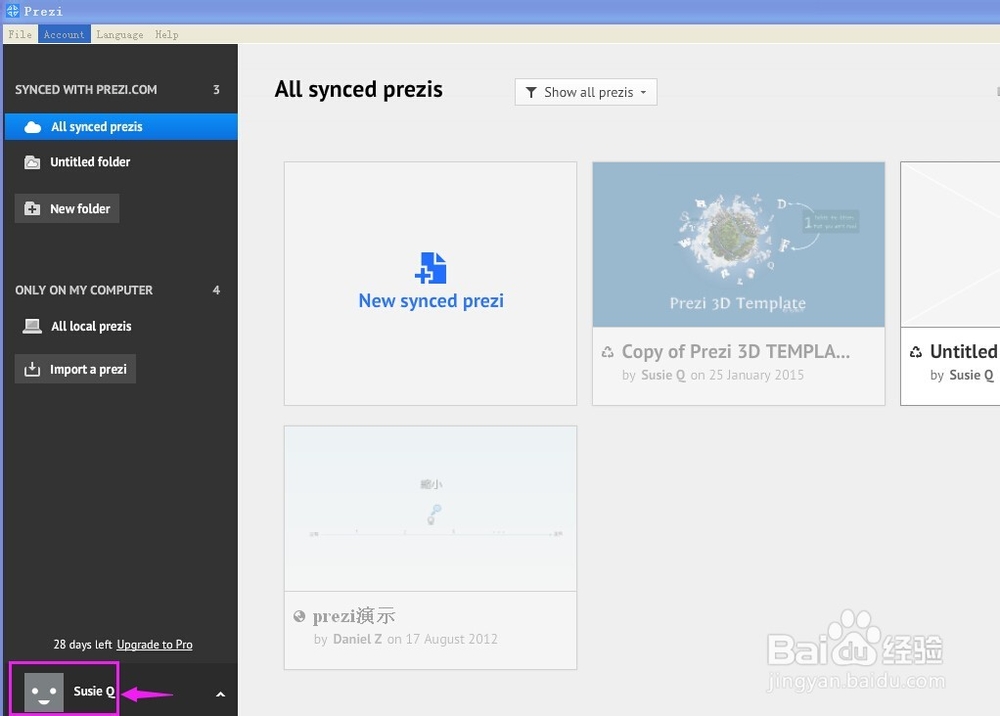The height and width of the screenshot is (716, 1000).
Task: Expand the account menu with the up chevron
Action: point(220,694)
